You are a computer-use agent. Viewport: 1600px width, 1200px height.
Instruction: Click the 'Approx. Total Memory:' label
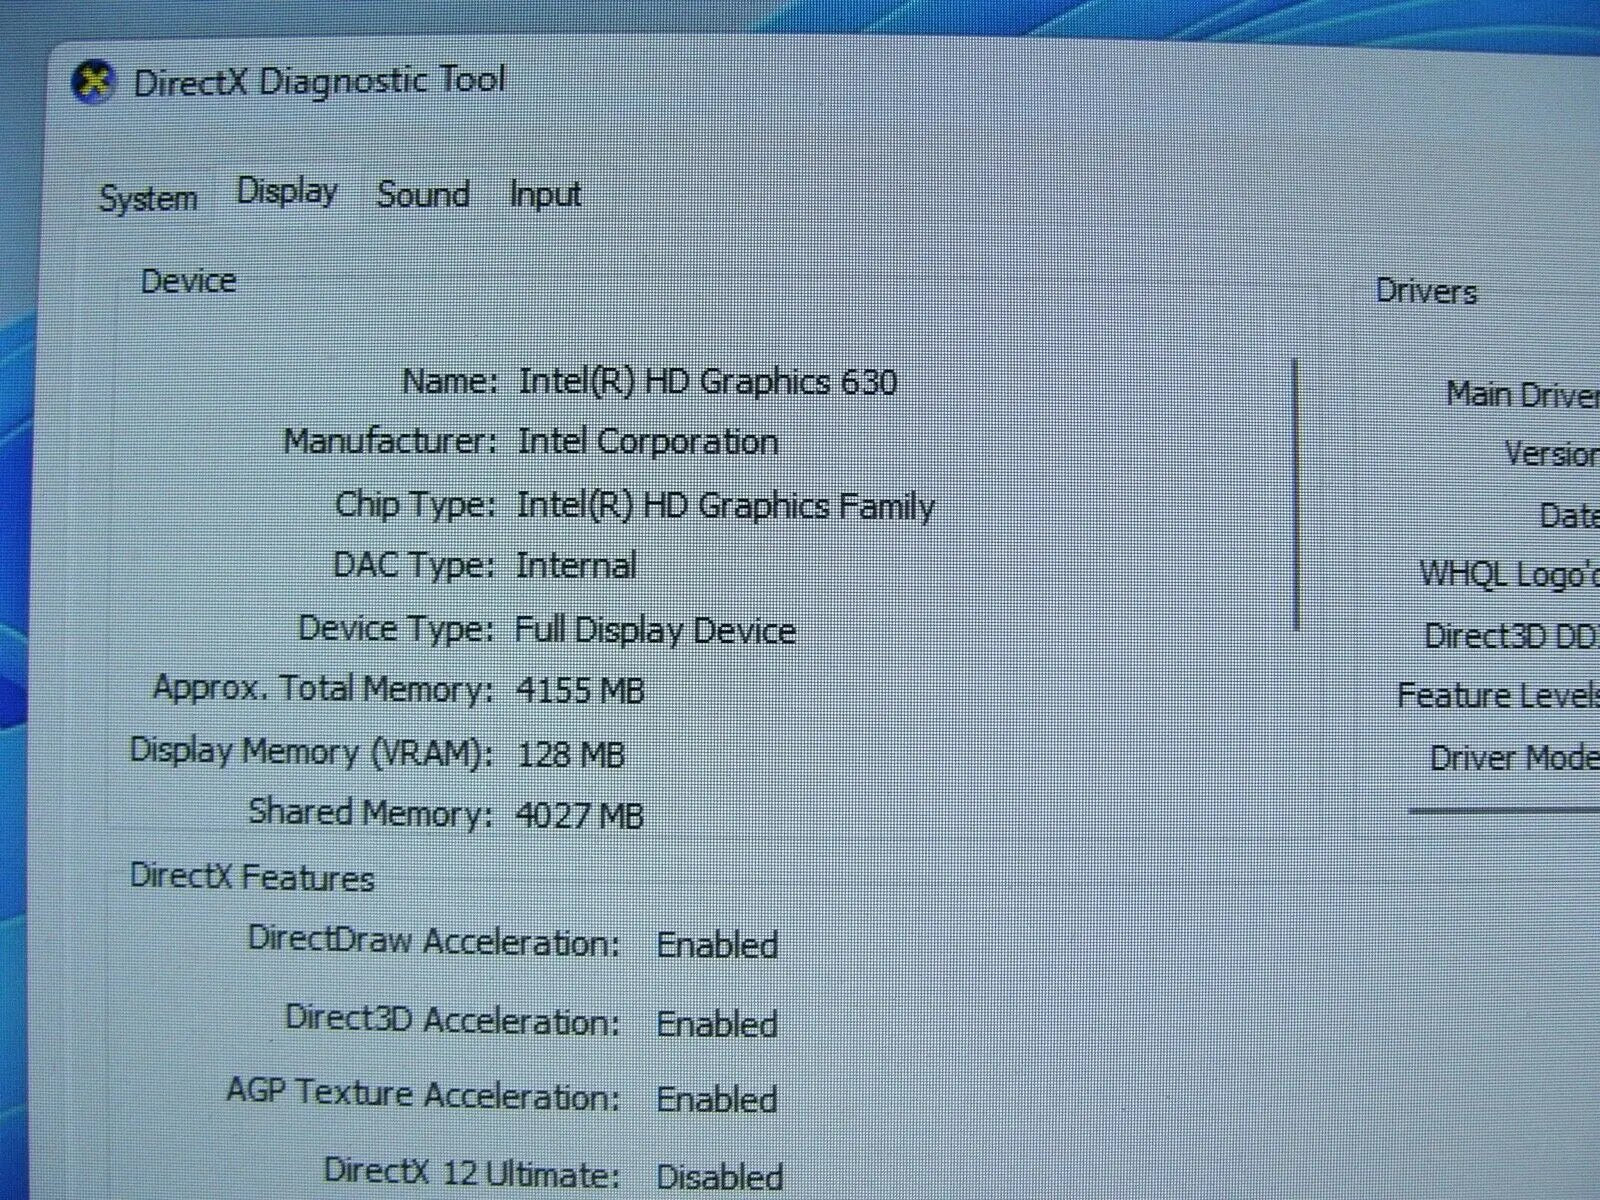[x=323, y=689]
